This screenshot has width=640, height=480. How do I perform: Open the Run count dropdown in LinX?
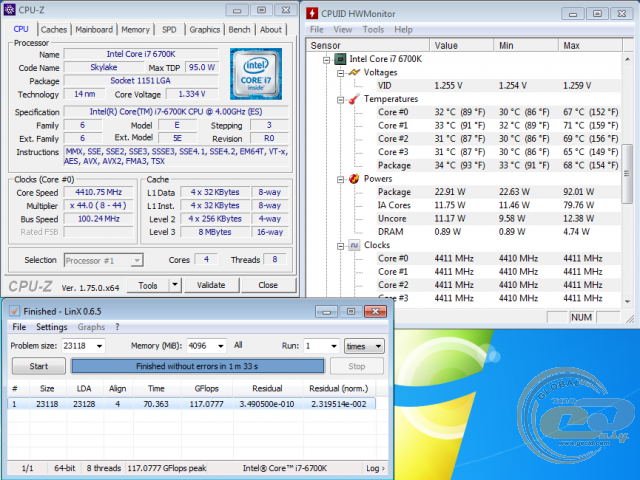click(x=334, y=346)
